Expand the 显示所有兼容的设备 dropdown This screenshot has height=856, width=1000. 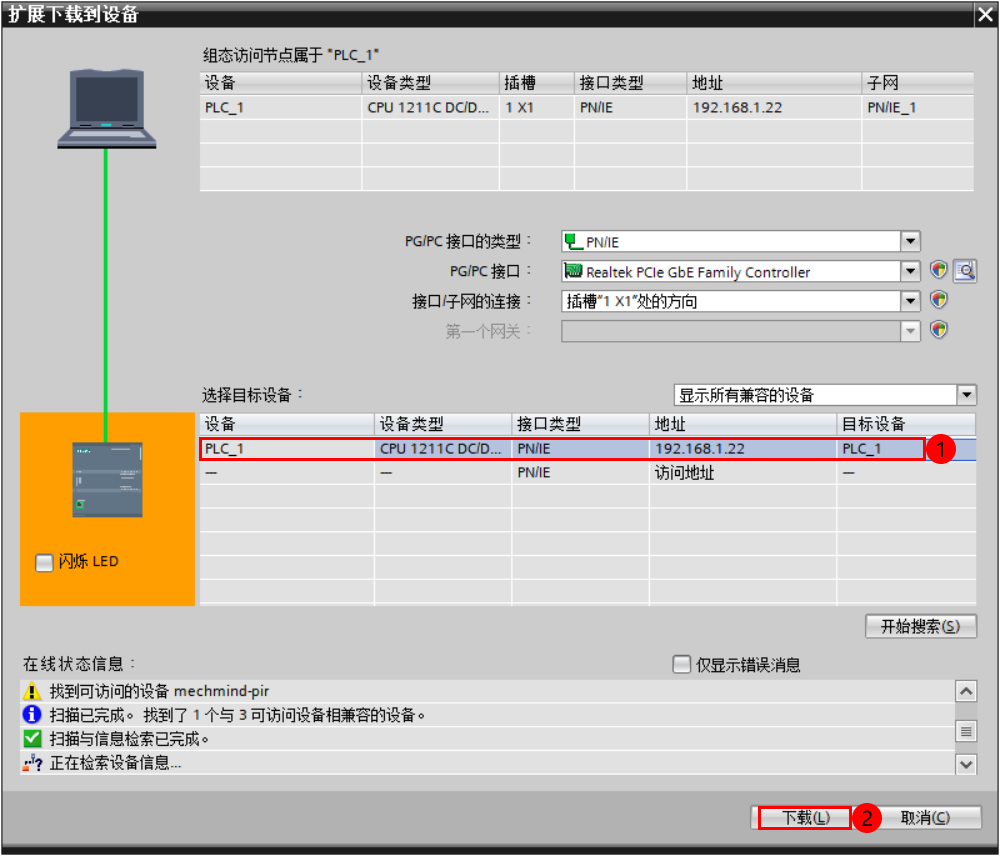(x=966, y=394)
